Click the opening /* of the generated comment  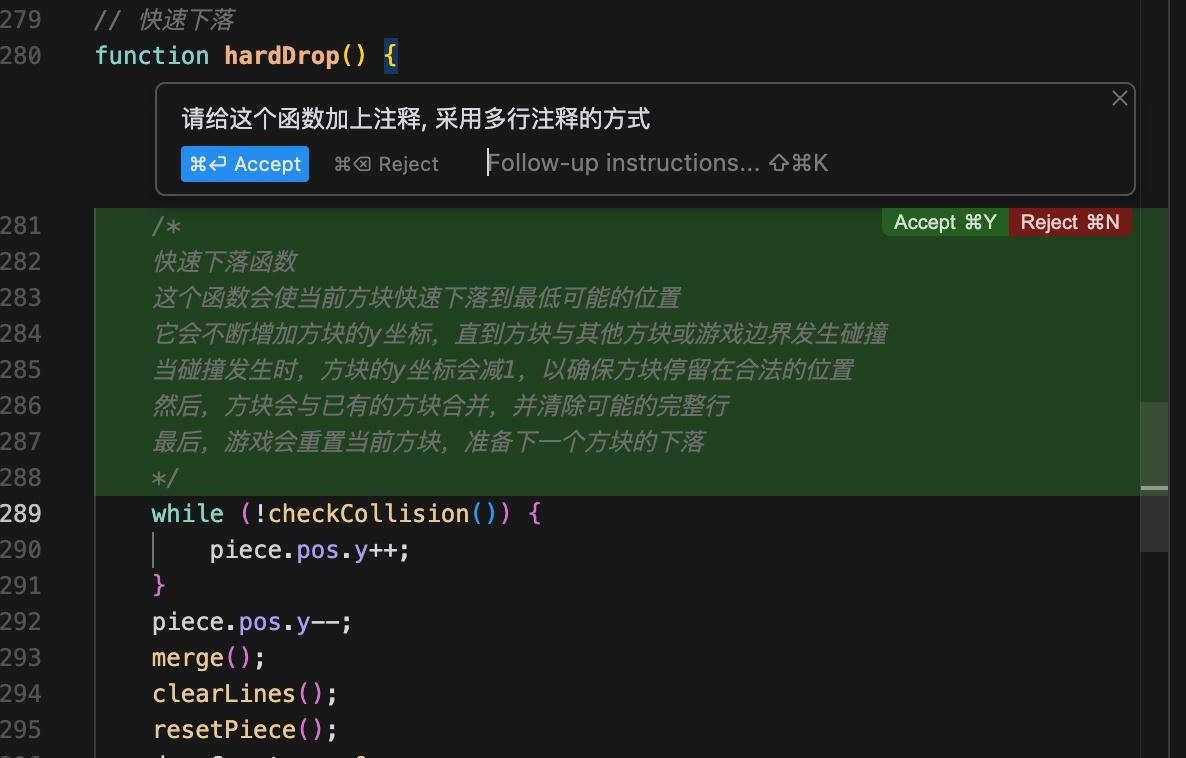pyautogui.click(x=166, y=226)
